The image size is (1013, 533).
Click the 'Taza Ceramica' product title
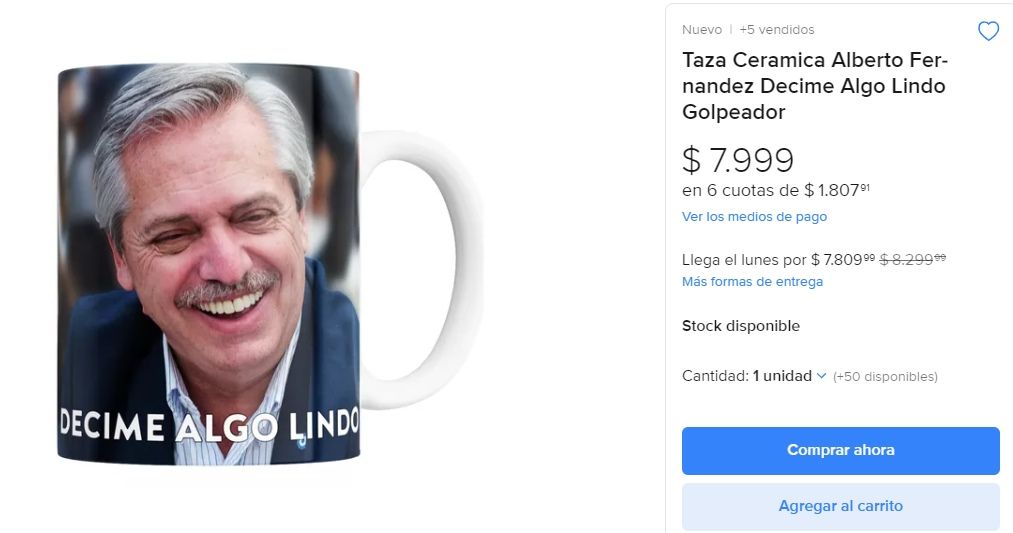[x=814, y=86]
